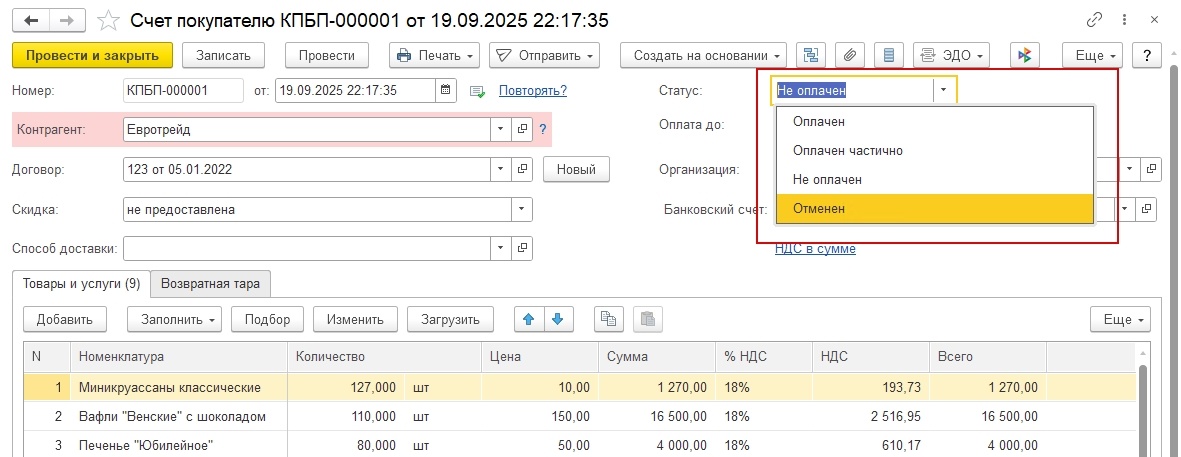
Task: Select status Отменен
Action: coord(935,209)
